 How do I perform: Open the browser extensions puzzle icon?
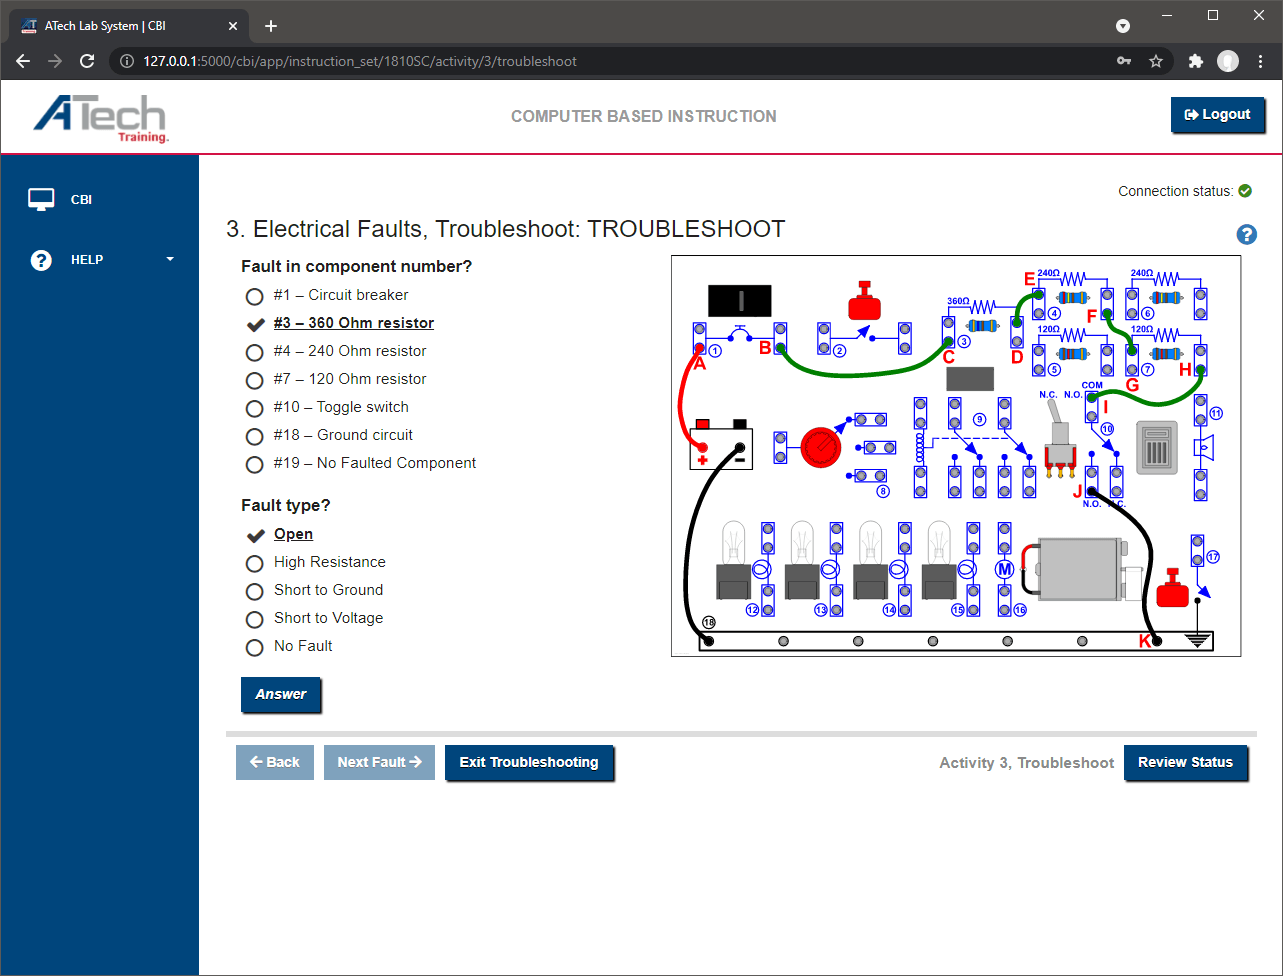[x=1195, y=61]
